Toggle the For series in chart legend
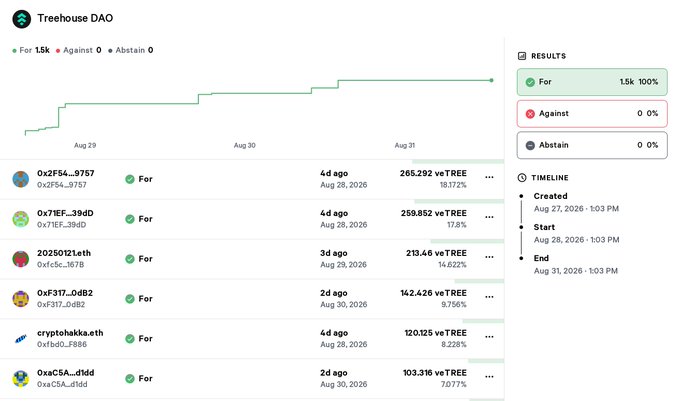680x401 pixels. tap(31, 50)
